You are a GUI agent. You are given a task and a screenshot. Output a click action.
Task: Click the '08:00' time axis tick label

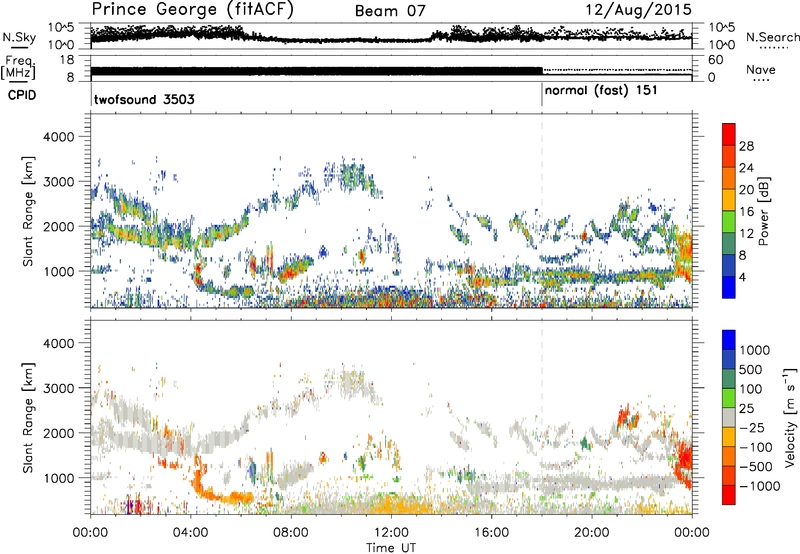point(291,533)
